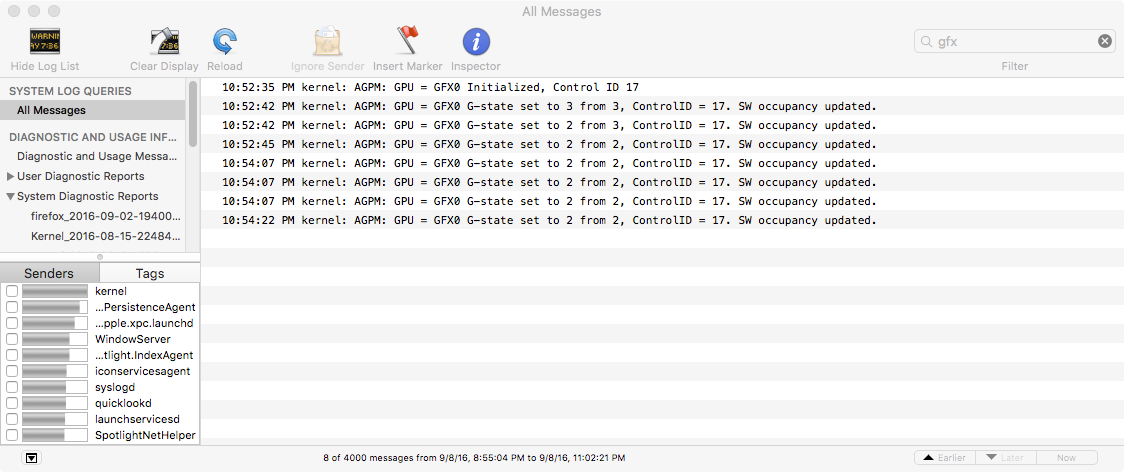Enable the WindowServer sender checkbox
The image size is (1124, 472).
(x=11, y=339)
